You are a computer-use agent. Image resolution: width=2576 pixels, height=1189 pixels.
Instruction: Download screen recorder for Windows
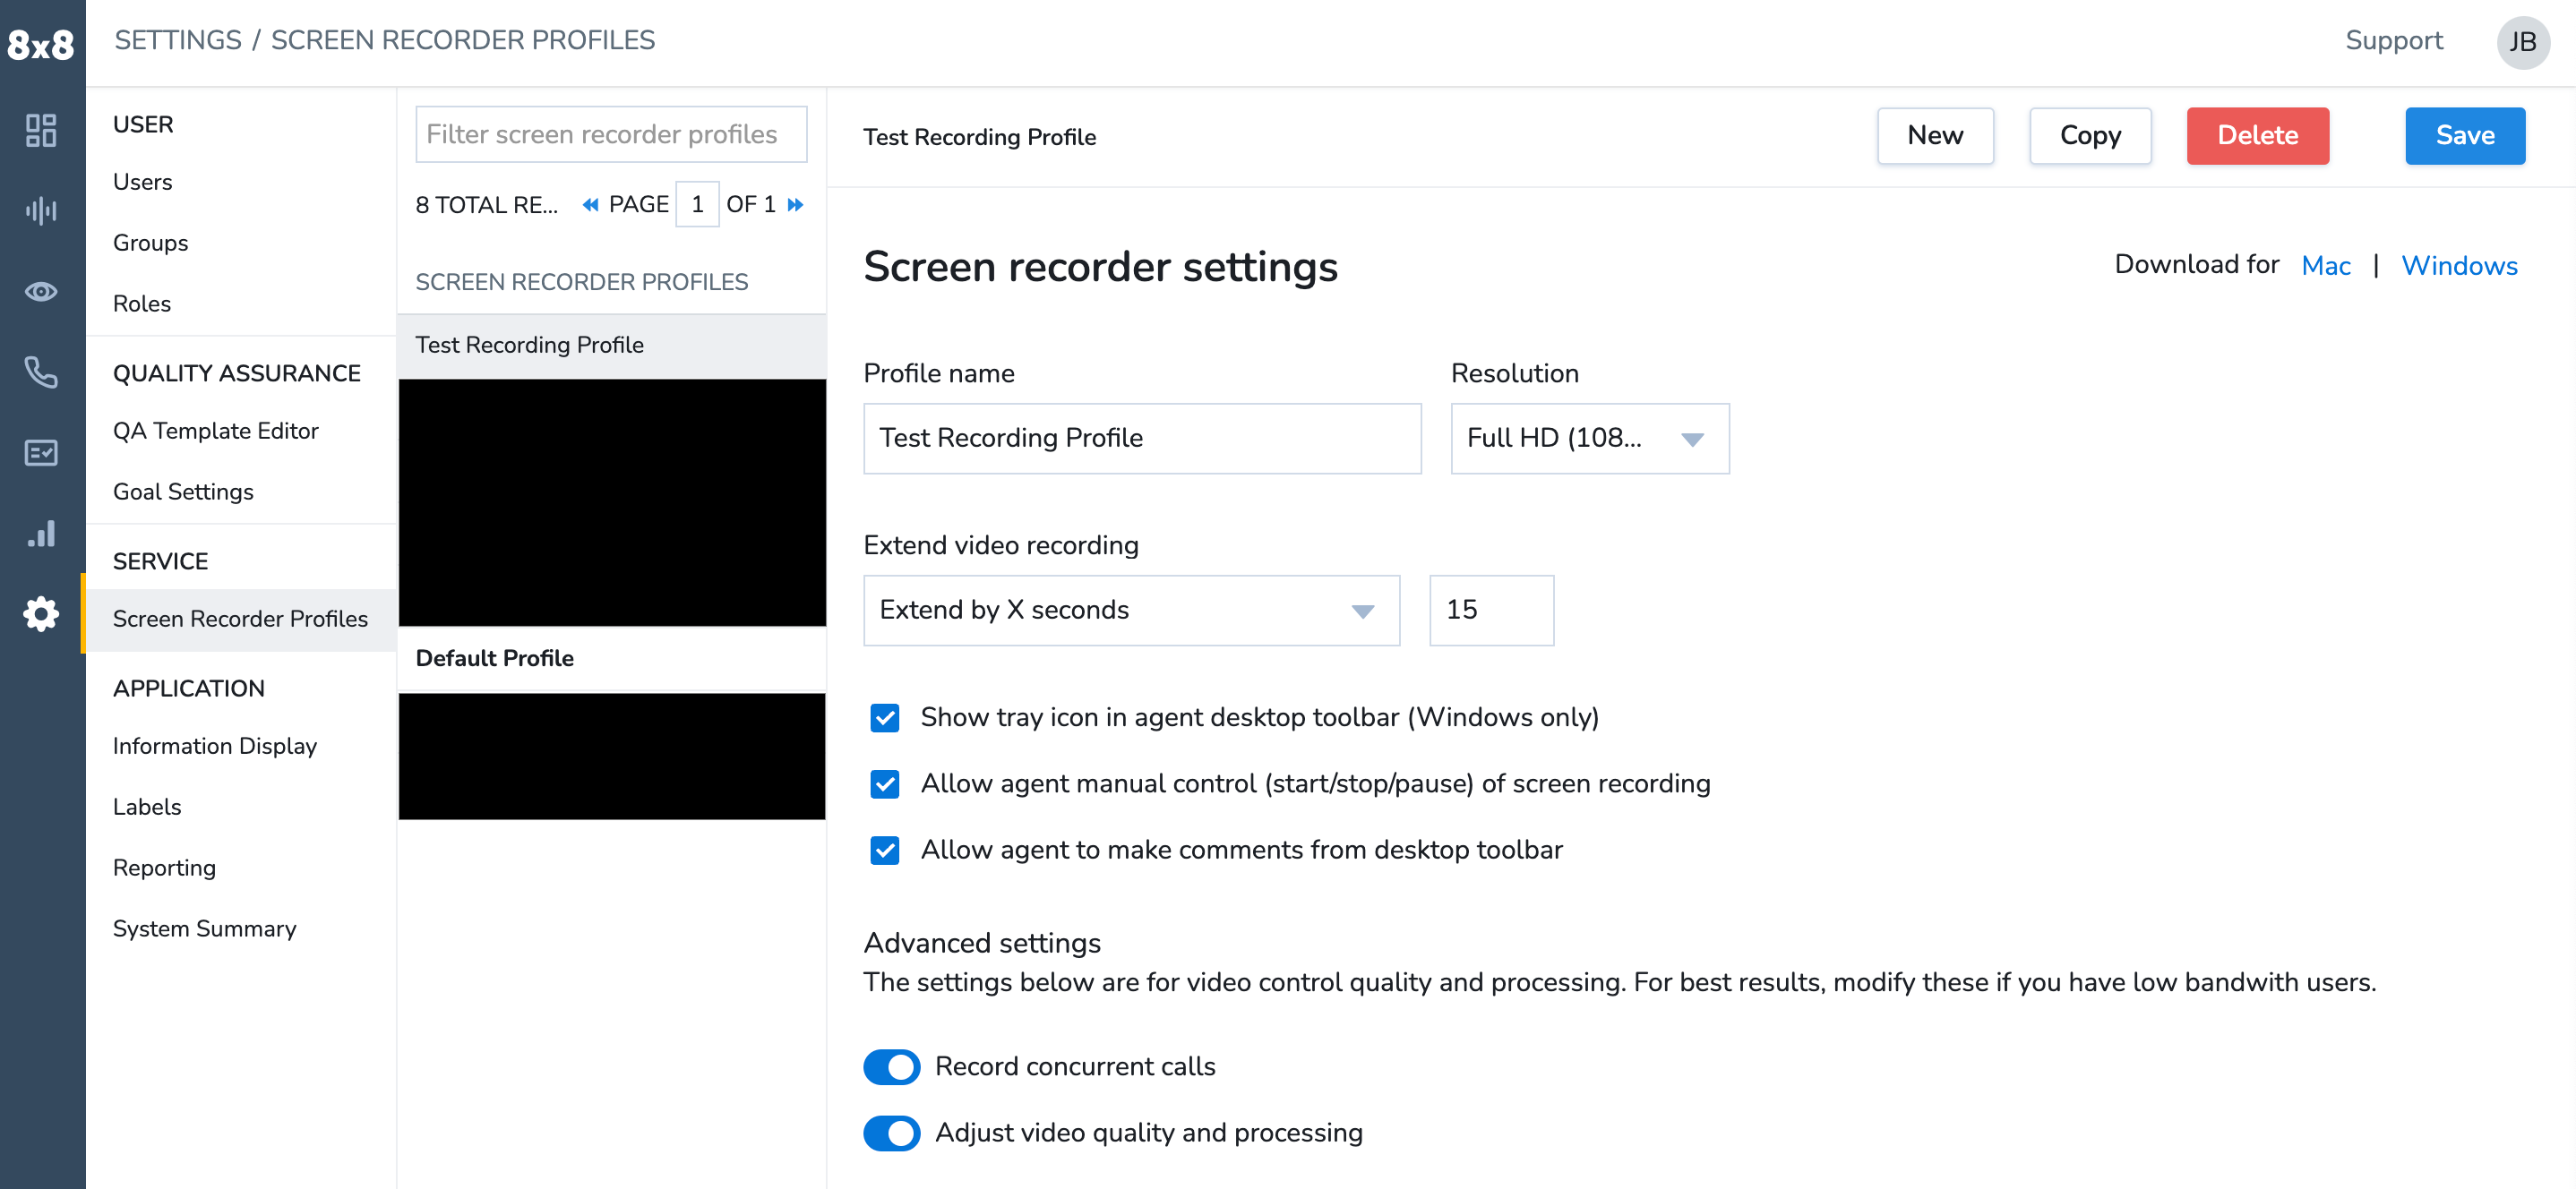[x=2458, y=266]
